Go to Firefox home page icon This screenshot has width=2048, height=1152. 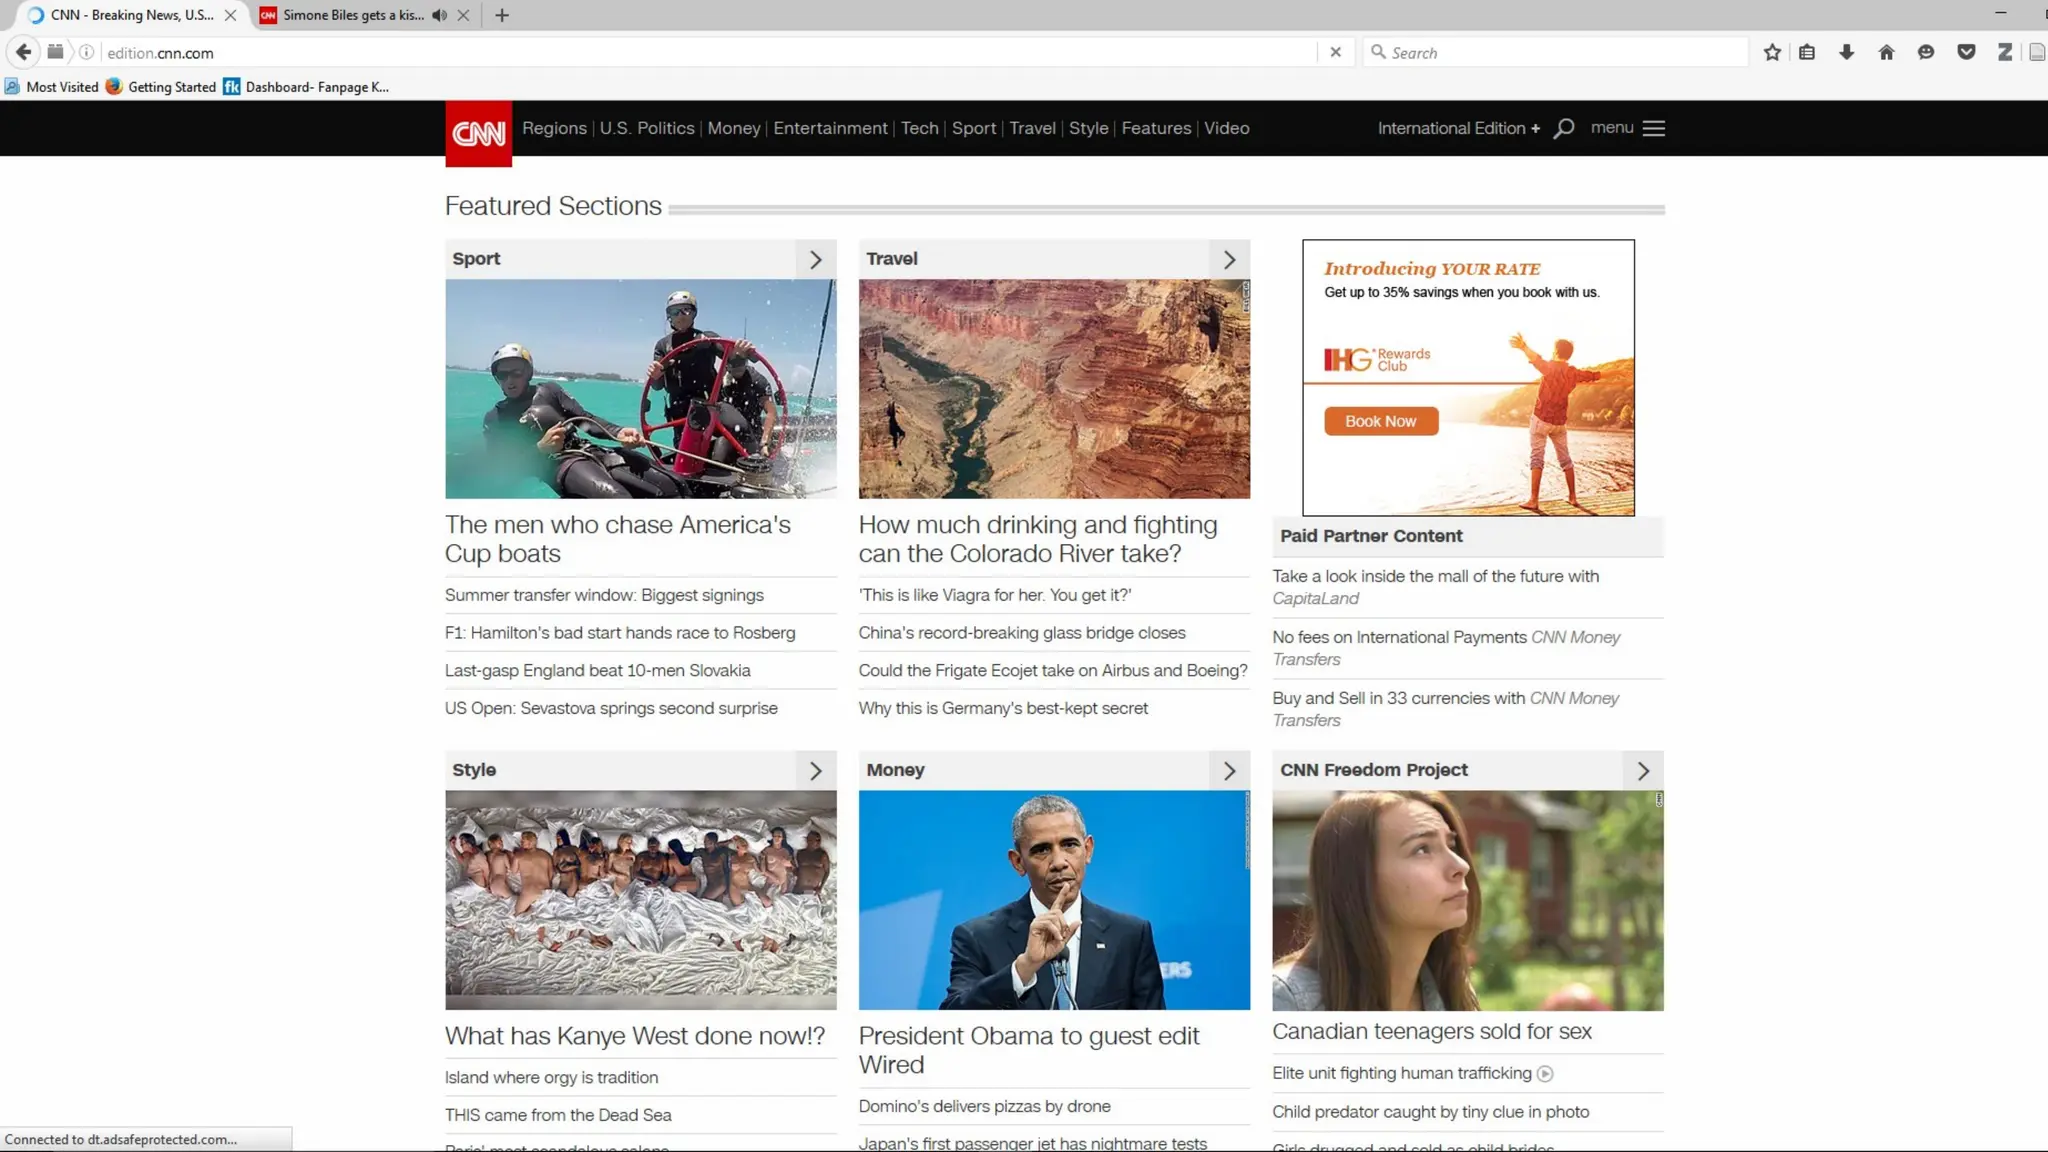(x=1886, y=53)
